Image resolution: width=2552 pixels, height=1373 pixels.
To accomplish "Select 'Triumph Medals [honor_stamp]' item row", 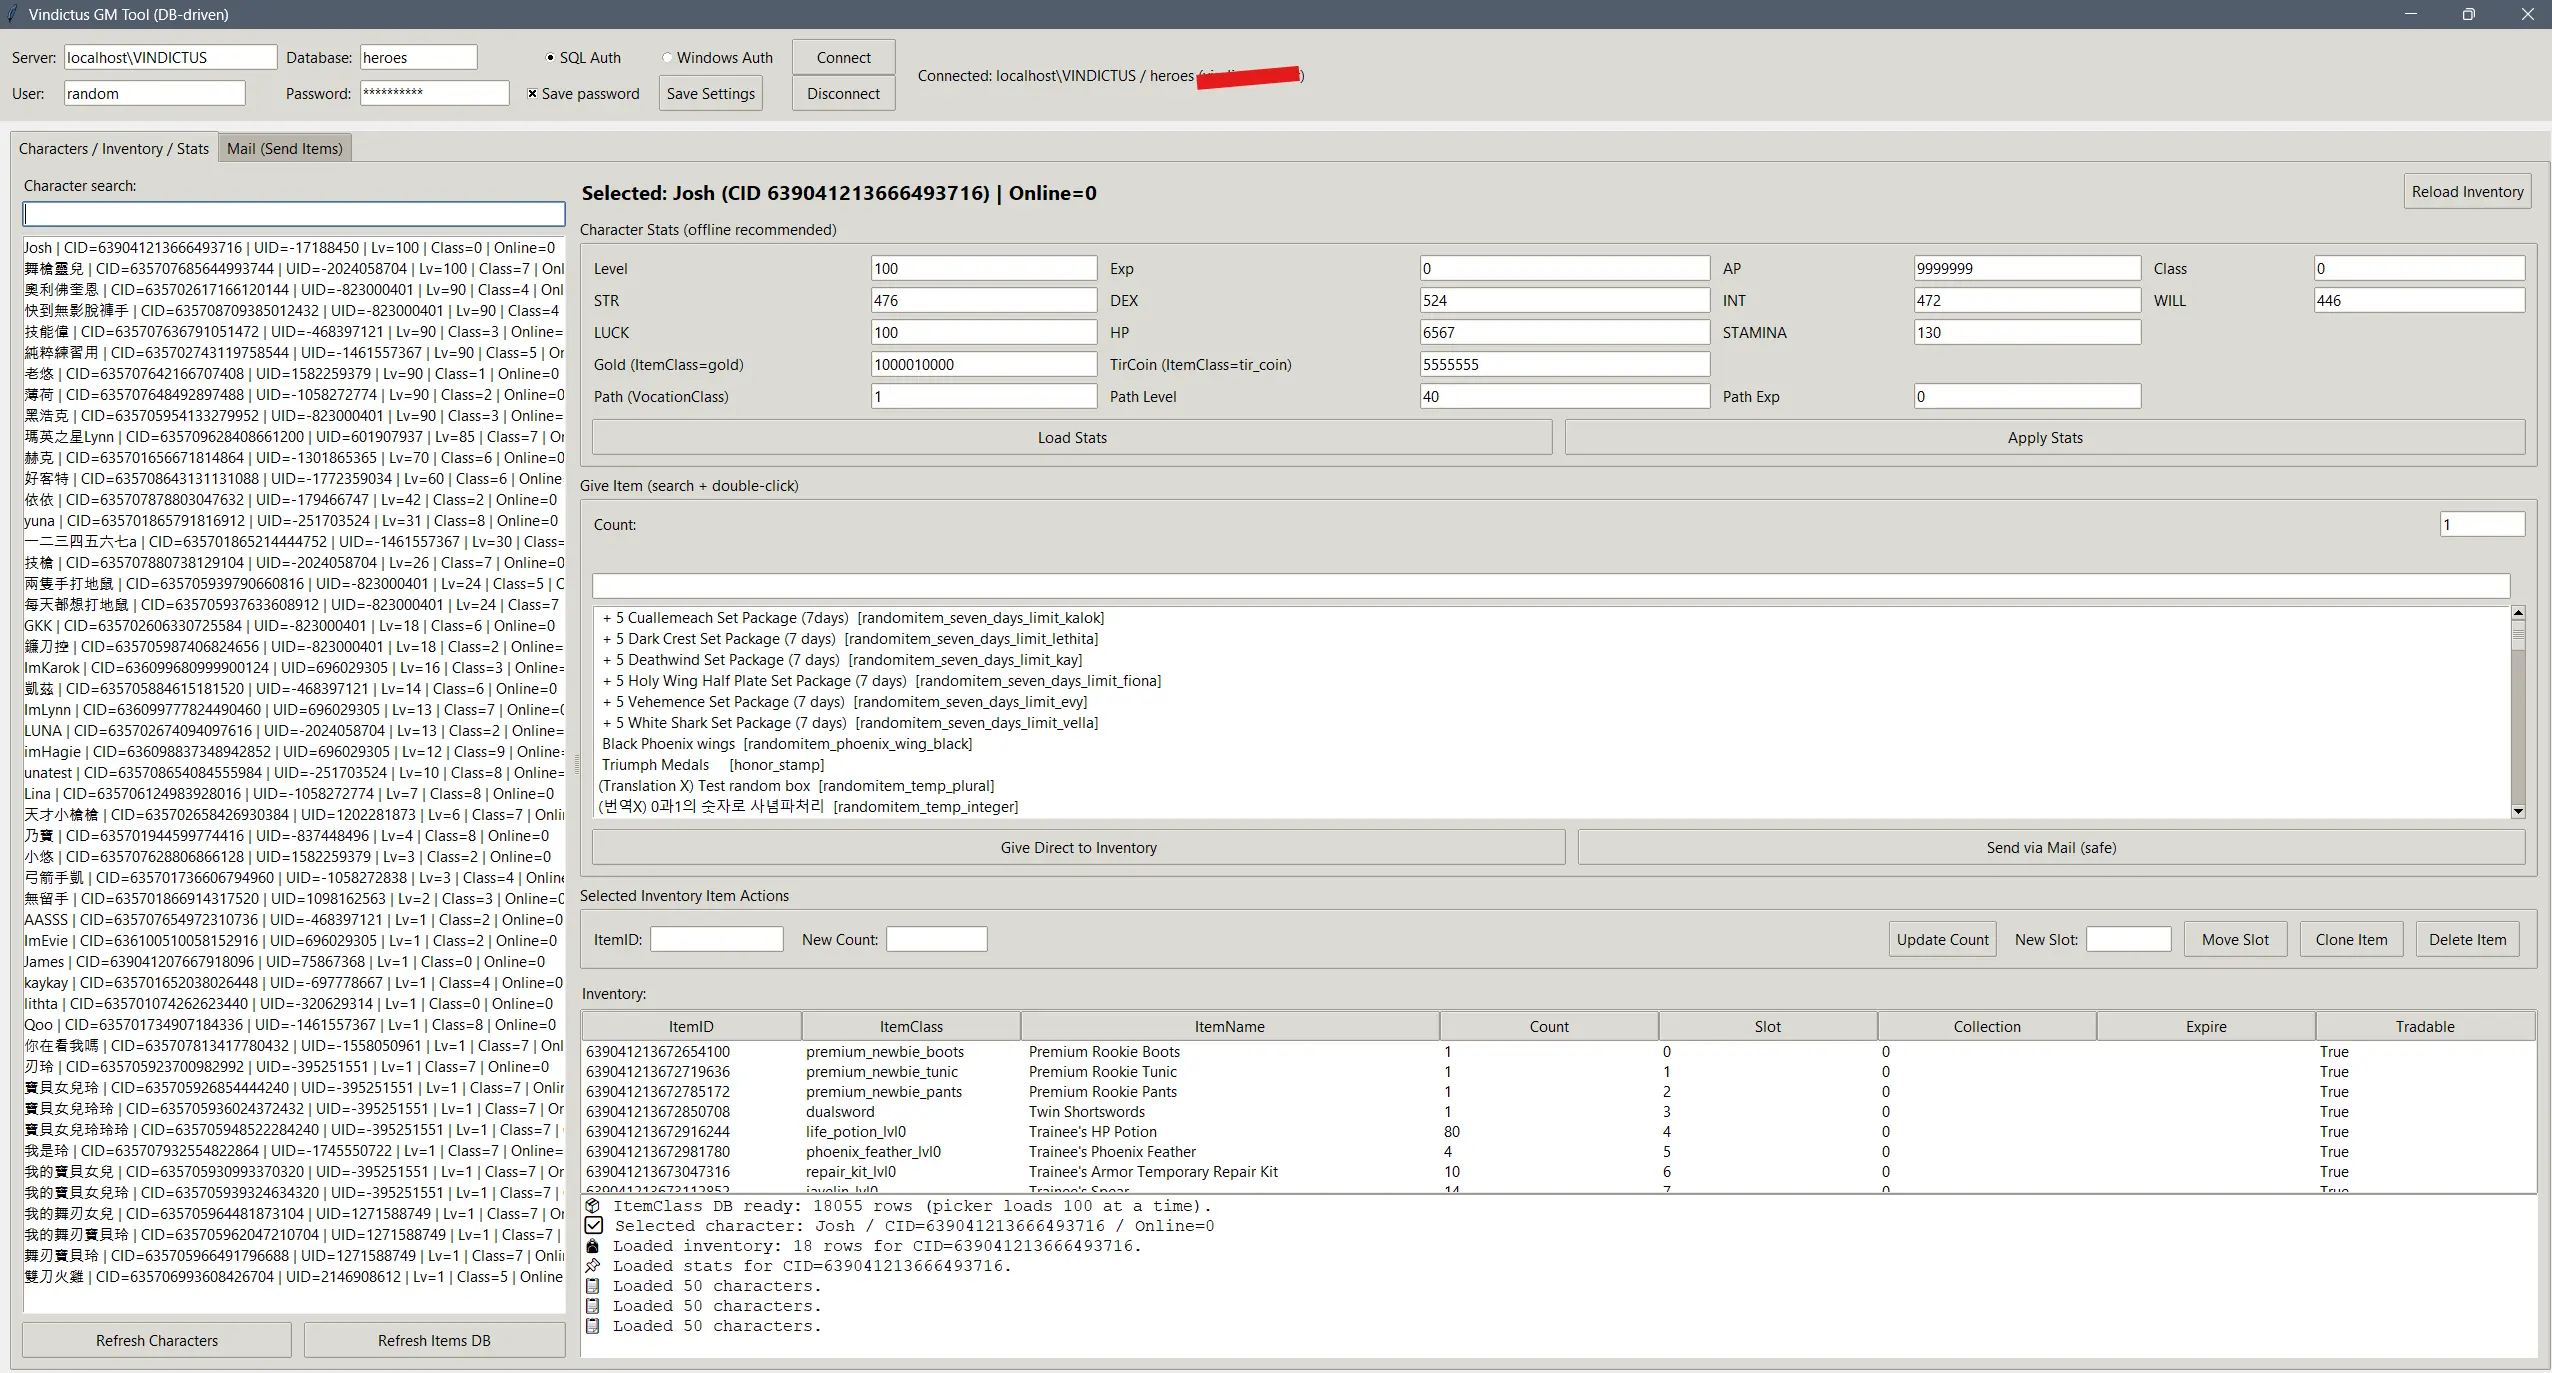I will 1551,765.
